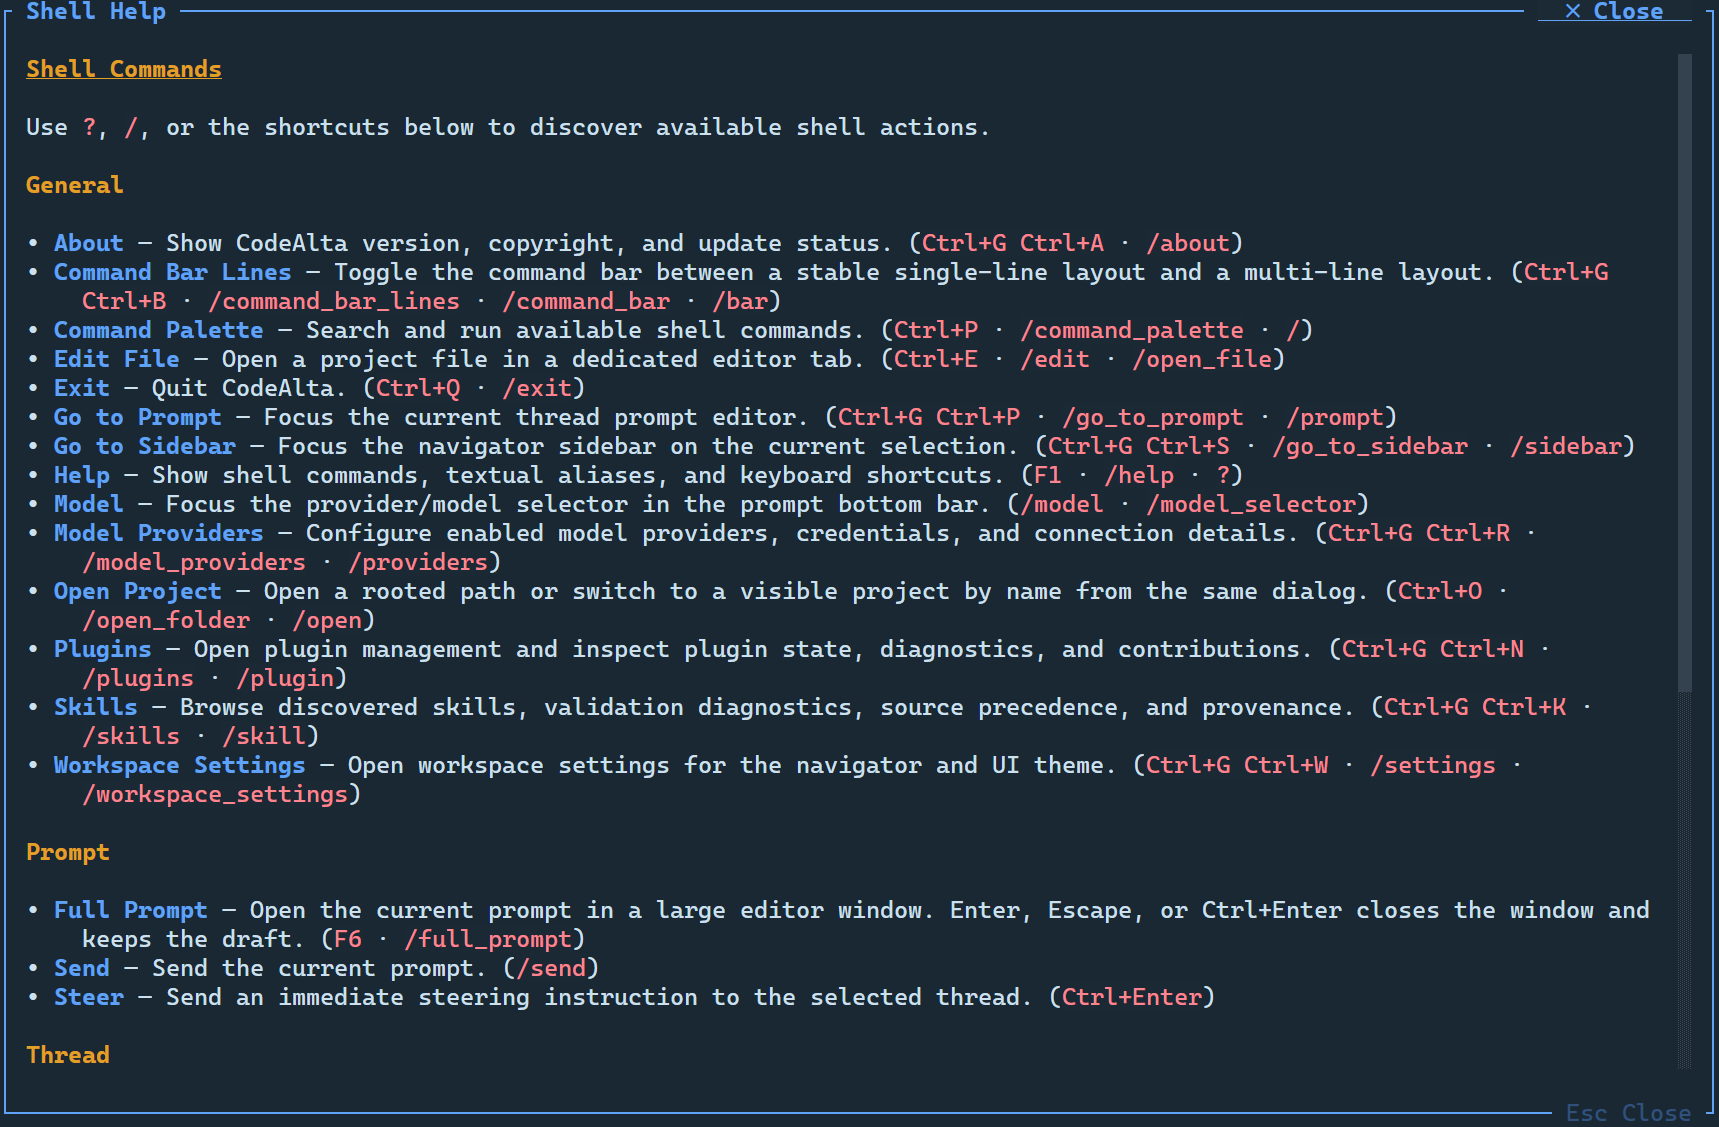Click the Prompt section heading
This screenshot has height=1127, width=1719.
pyautogui.click(x=68, y=852)
